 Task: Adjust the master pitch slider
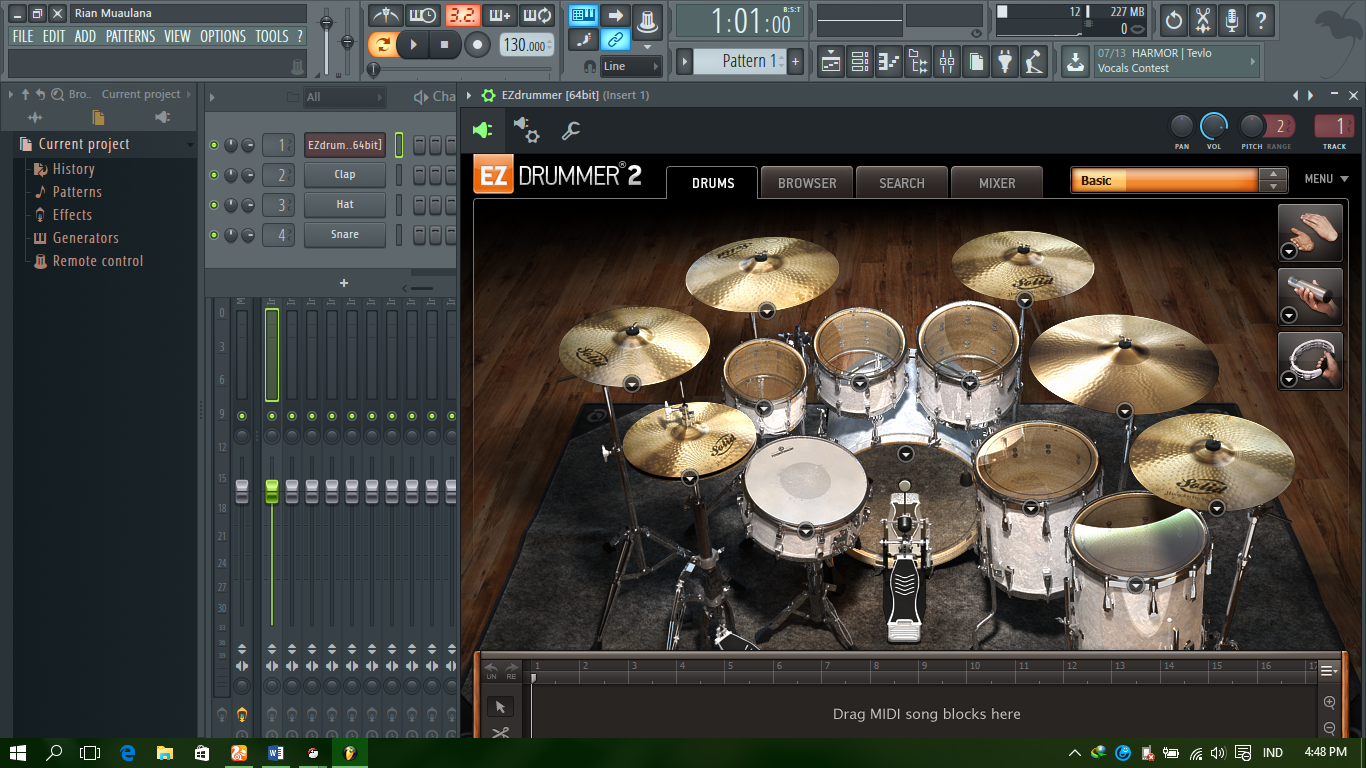[x=347, y=40]
